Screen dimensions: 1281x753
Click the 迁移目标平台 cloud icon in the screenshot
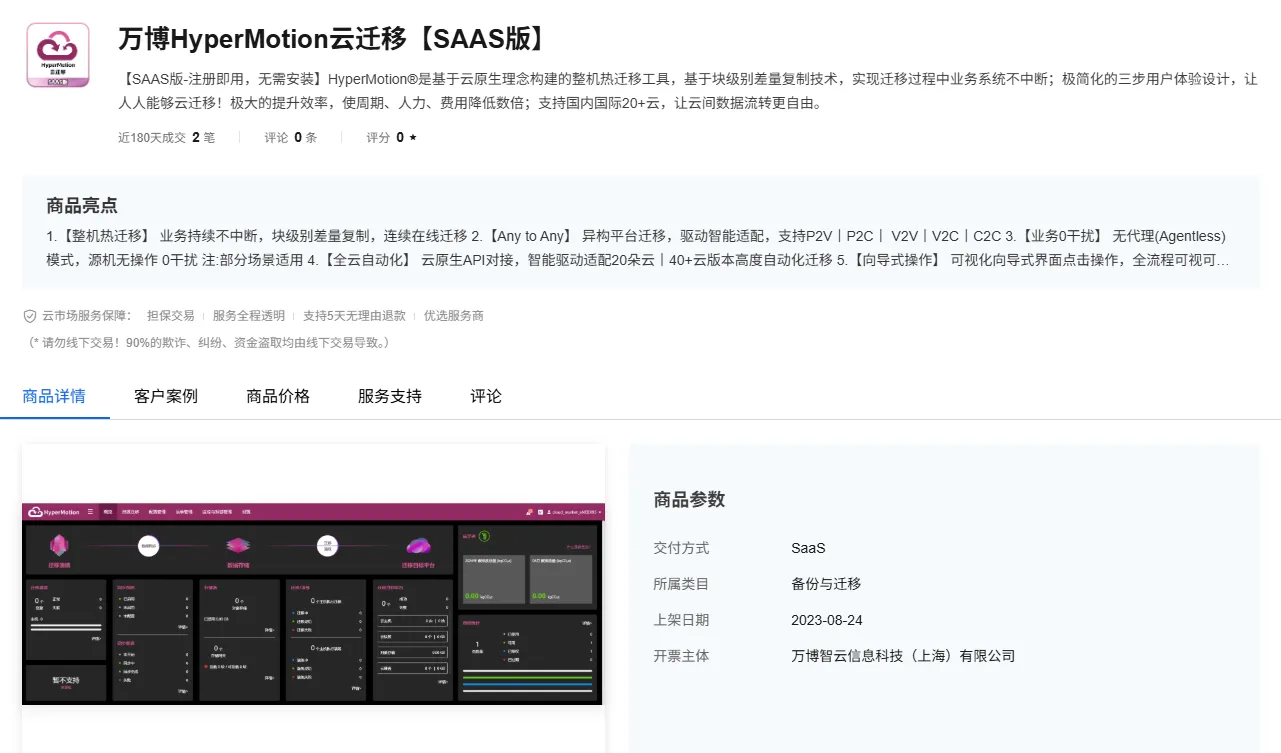click(x=418, y=545)
